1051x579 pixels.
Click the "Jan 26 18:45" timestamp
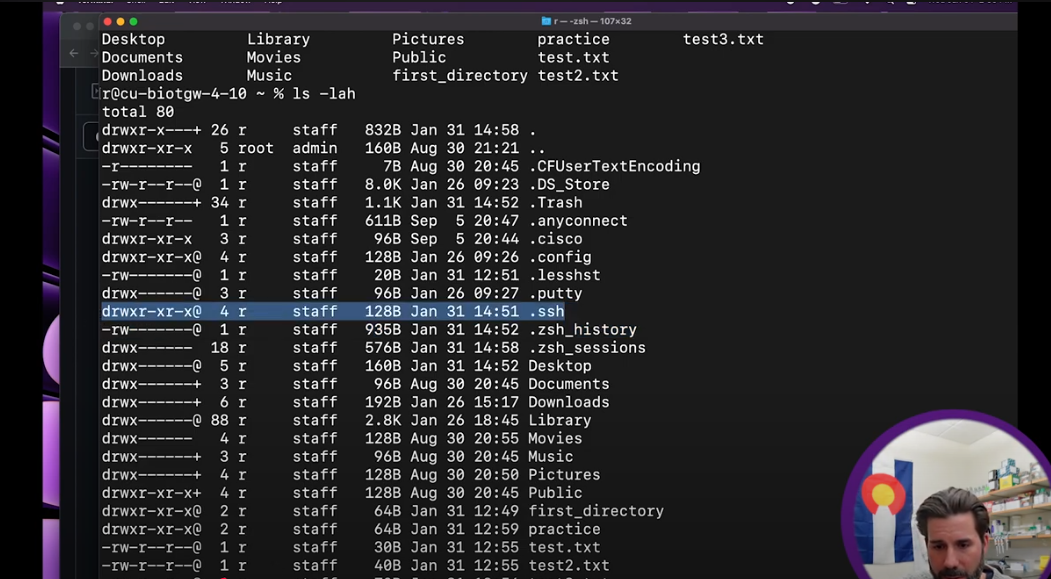pos(465,420)
